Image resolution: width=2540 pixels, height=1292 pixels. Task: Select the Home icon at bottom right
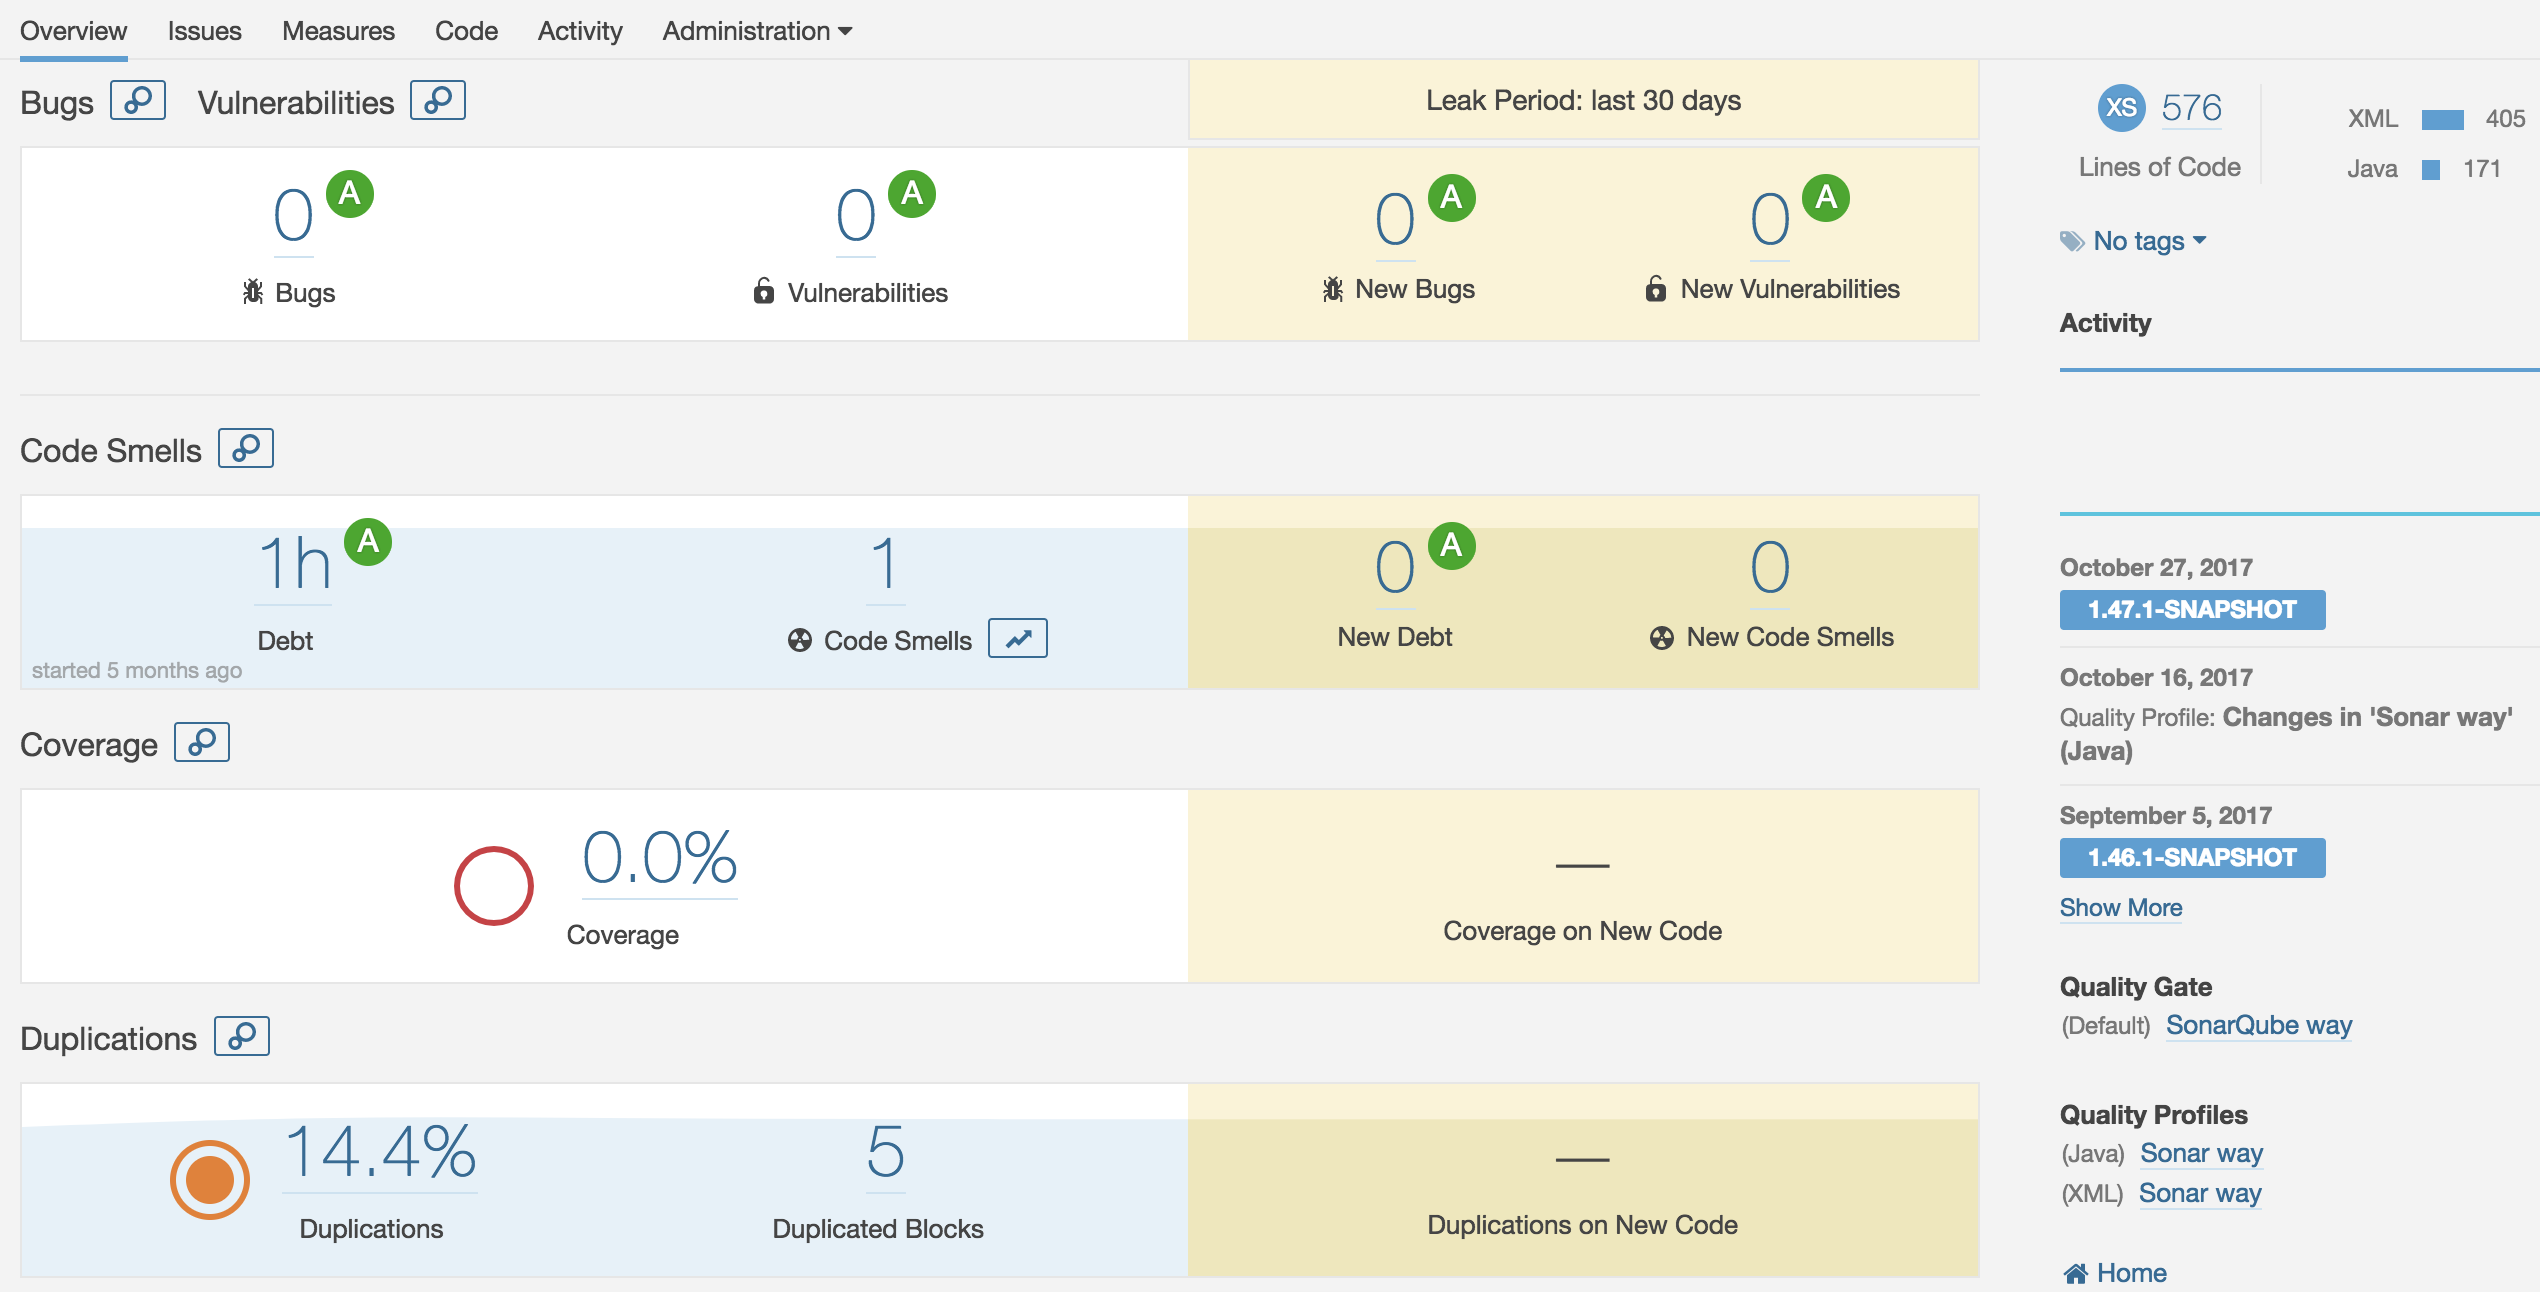point(2077,1272)
